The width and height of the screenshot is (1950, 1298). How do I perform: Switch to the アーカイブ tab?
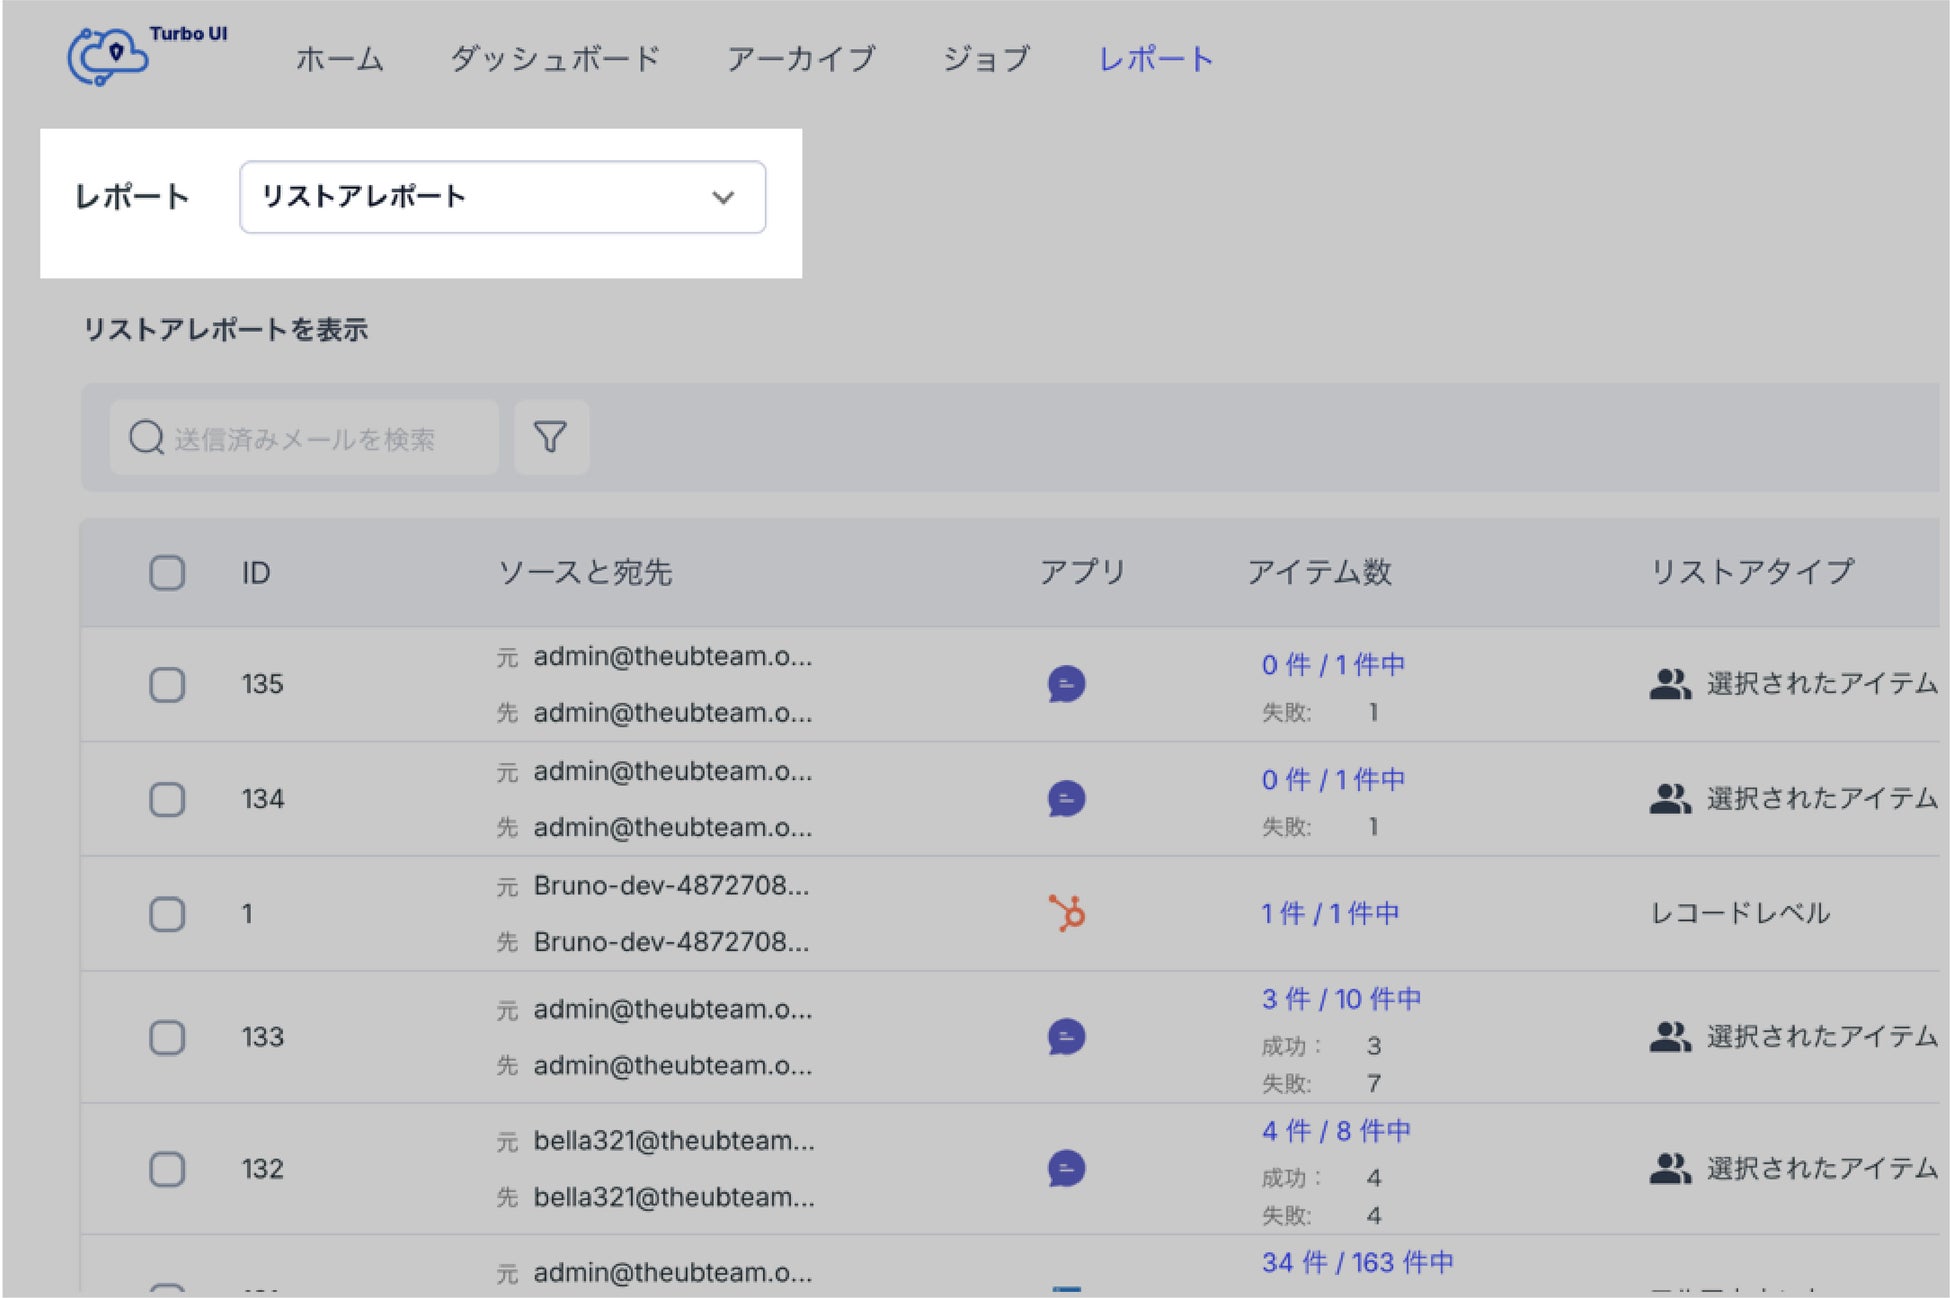click(800, 59)
